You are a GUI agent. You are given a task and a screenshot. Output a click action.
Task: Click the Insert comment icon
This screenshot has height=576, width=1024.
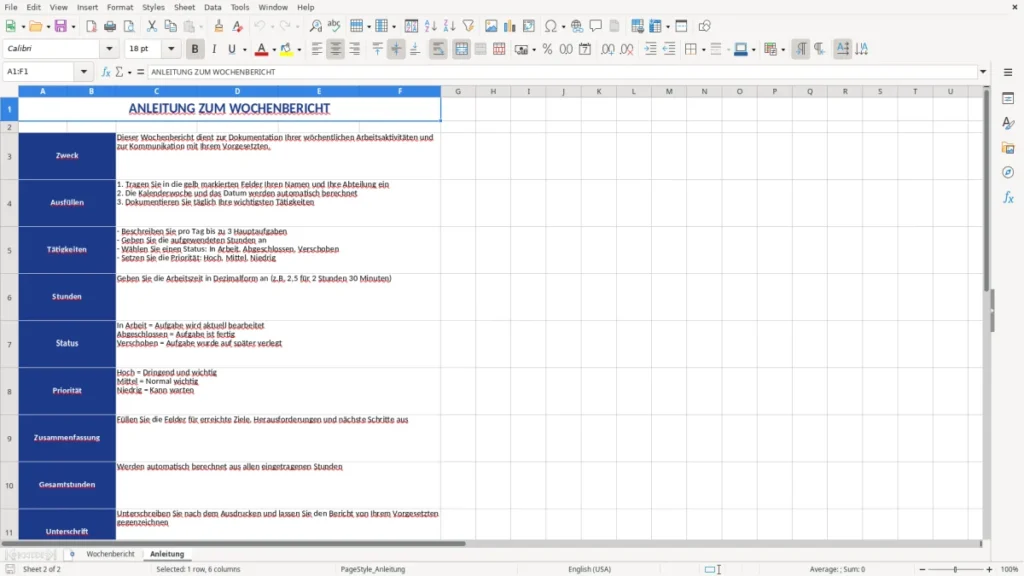pos(596,26)
